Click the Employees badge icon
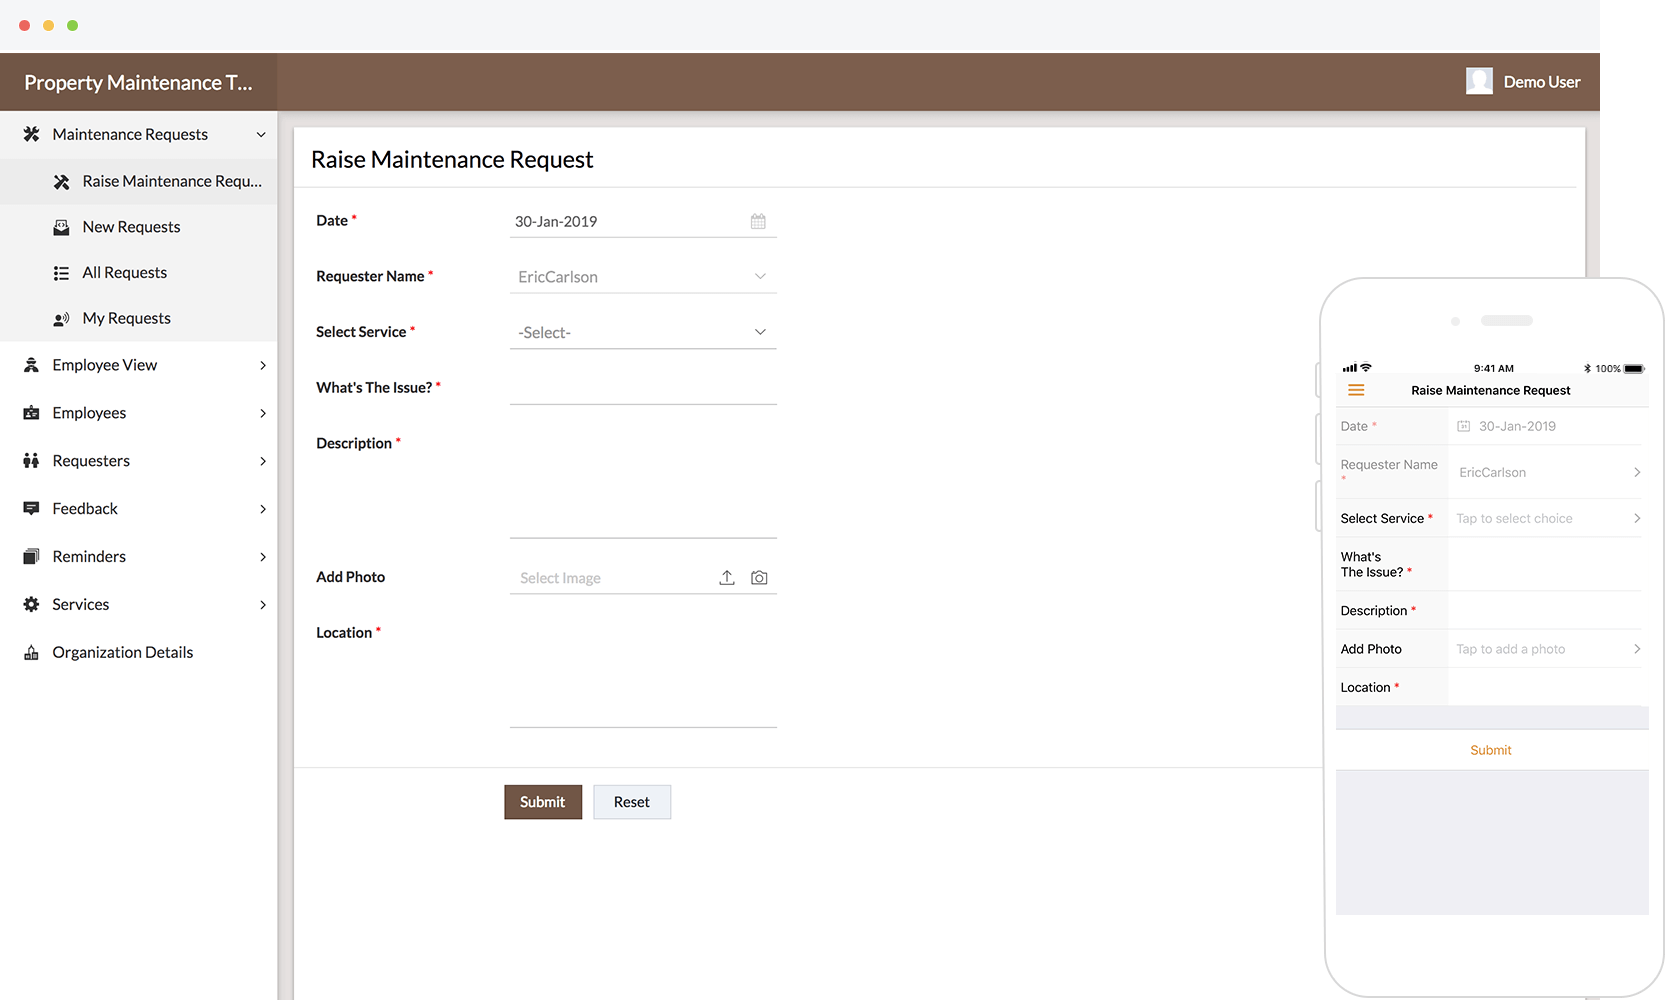 pyautogui.click(x=31, y=413)
